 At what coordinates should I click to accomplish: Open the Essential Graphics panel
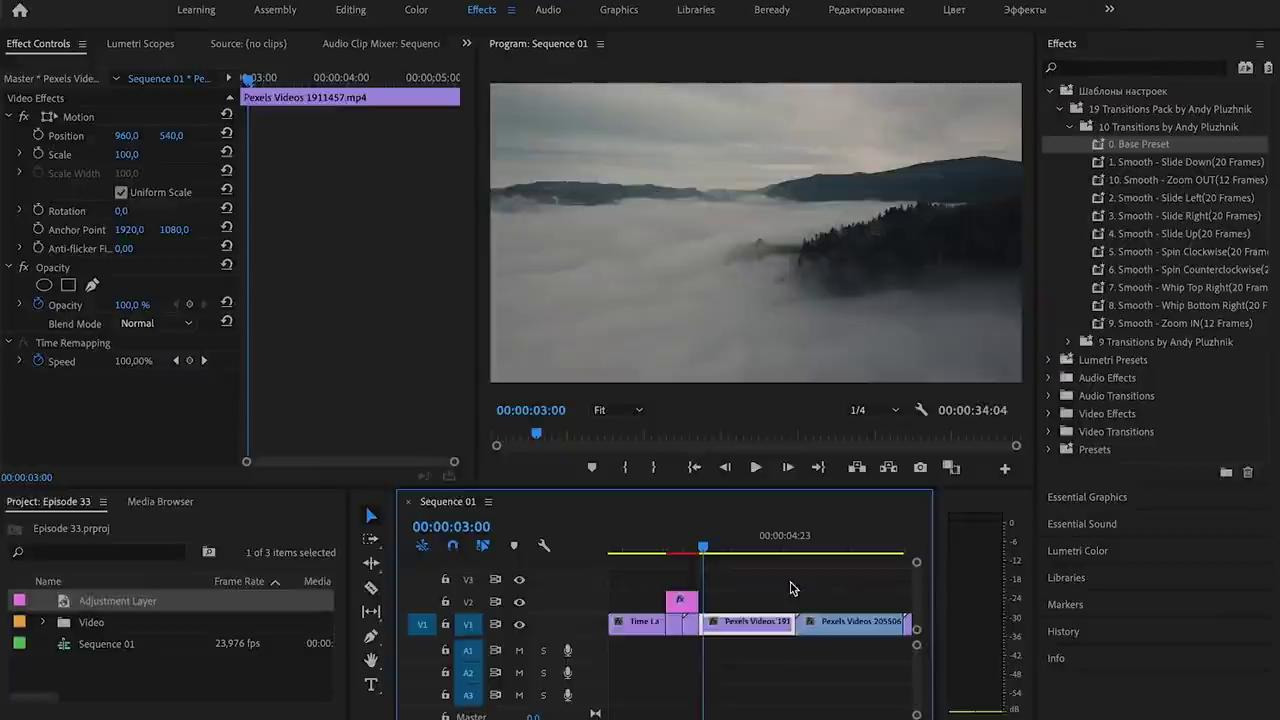coord(1087,497)
